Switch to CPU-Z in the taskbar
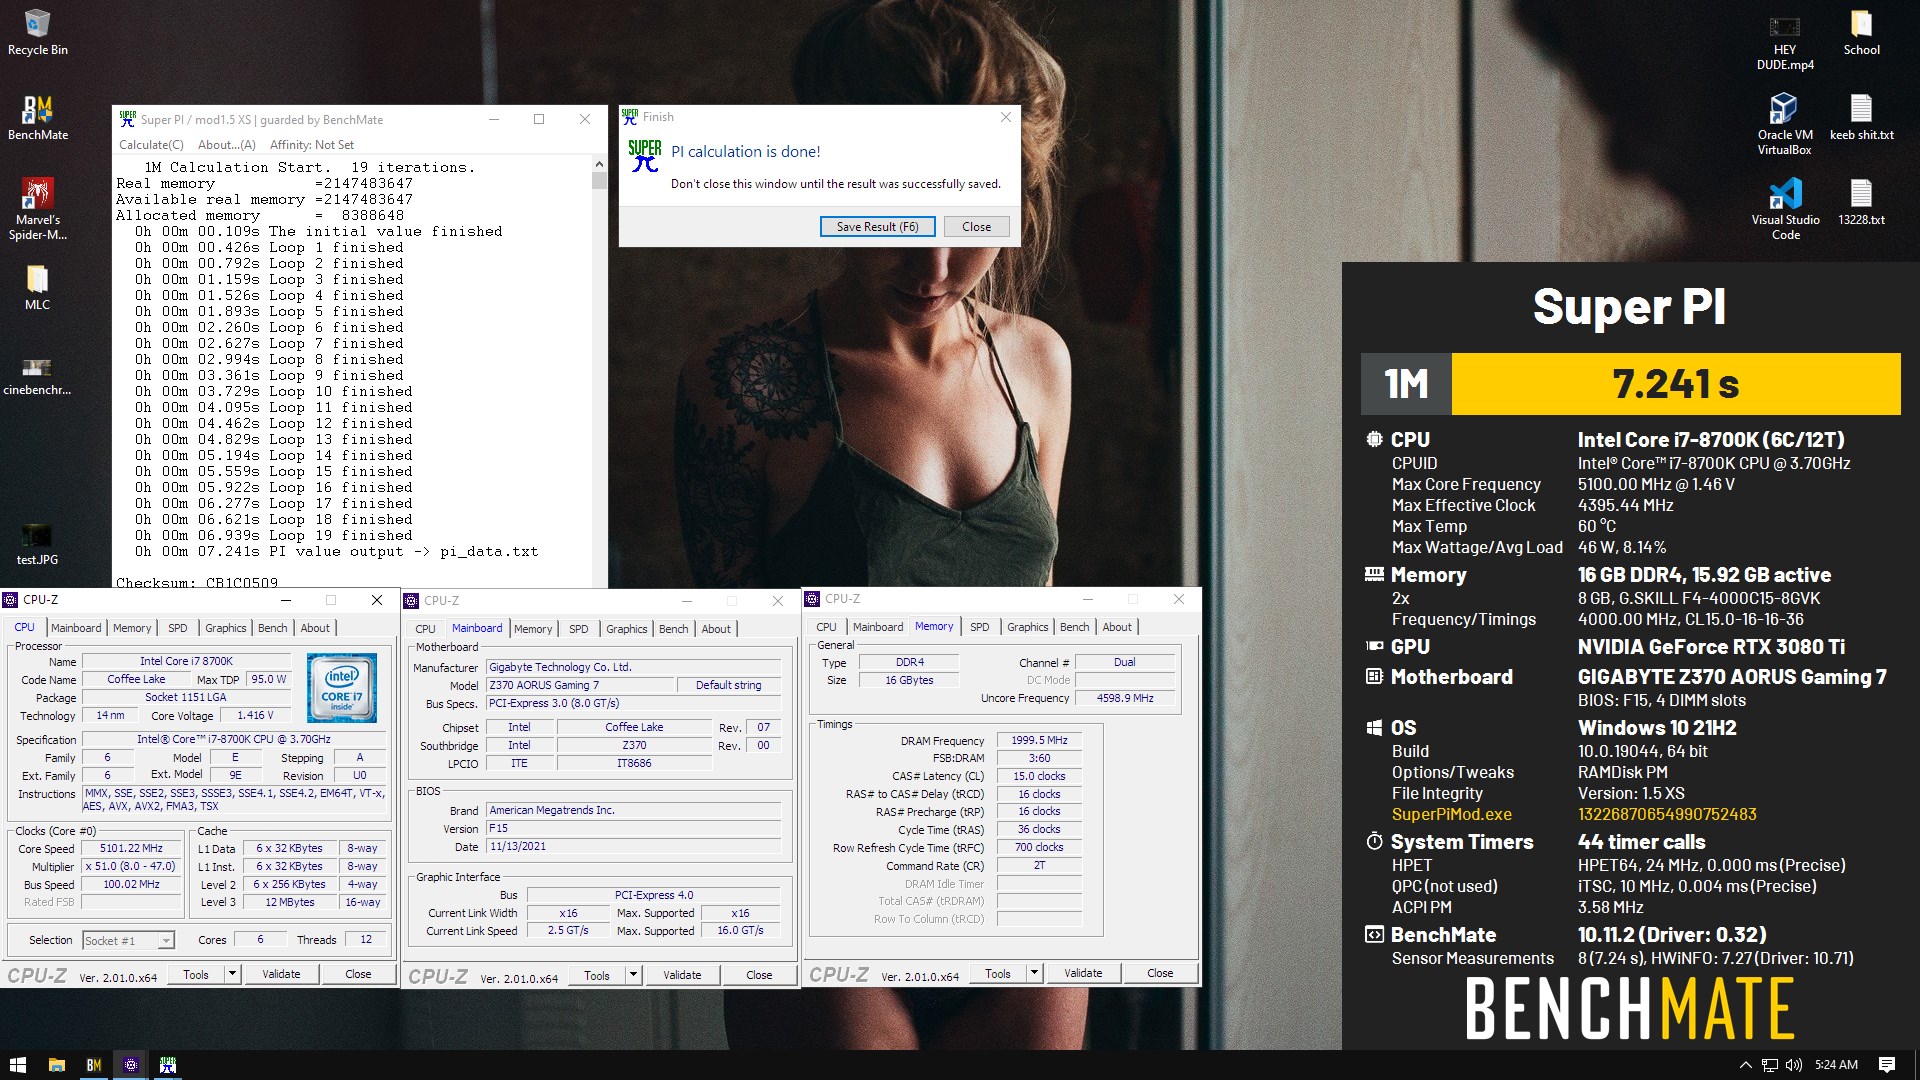 (x=131, y=1065)
